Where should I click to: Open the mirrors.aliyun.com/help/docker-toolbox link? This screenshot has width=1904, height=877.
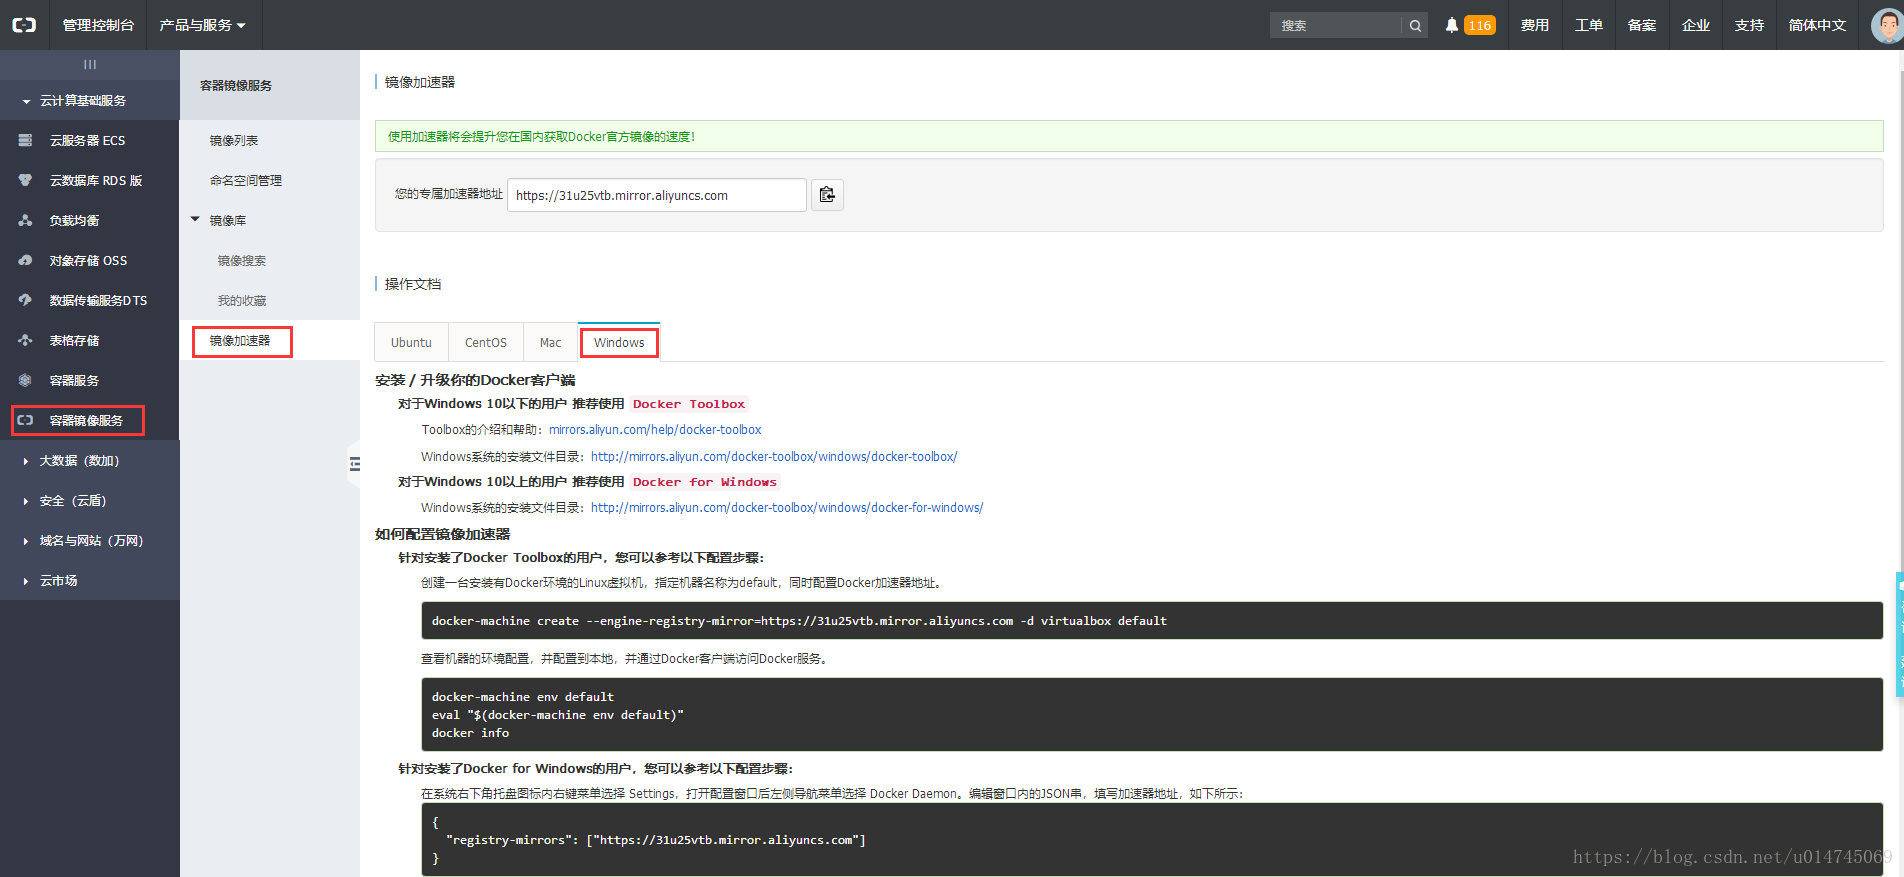655,430
